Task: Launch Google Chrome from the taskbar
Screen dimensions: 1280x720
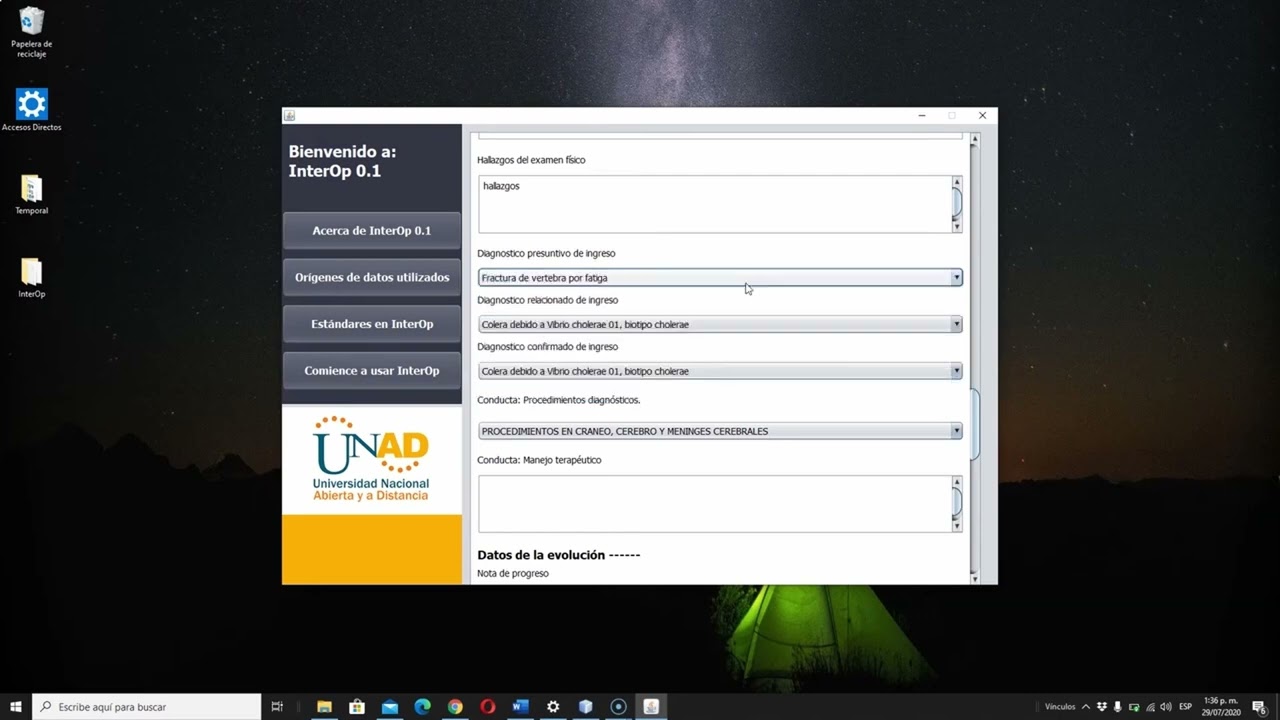Action: tap(455, 706)
